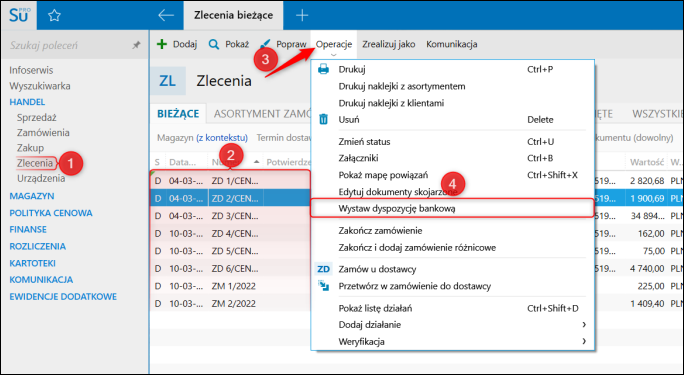The height and width of the screenshot is (375, 684).
Task: Switch to the ASORTYMENT ZAMÓ... tab
Action: [261, 114]
